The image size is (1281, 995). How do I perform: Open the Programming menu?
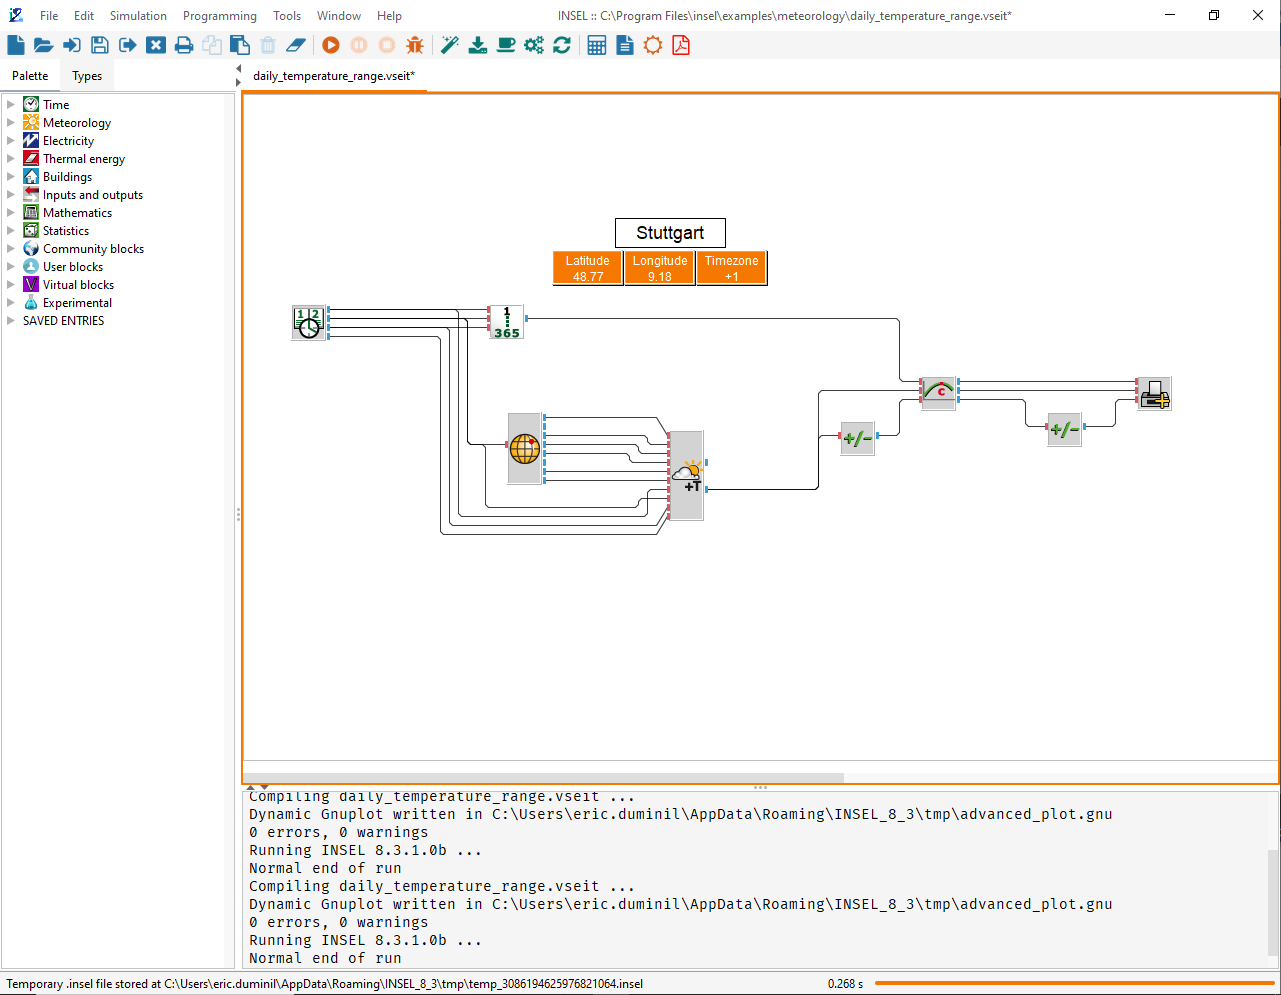click(x=220, y=15)
